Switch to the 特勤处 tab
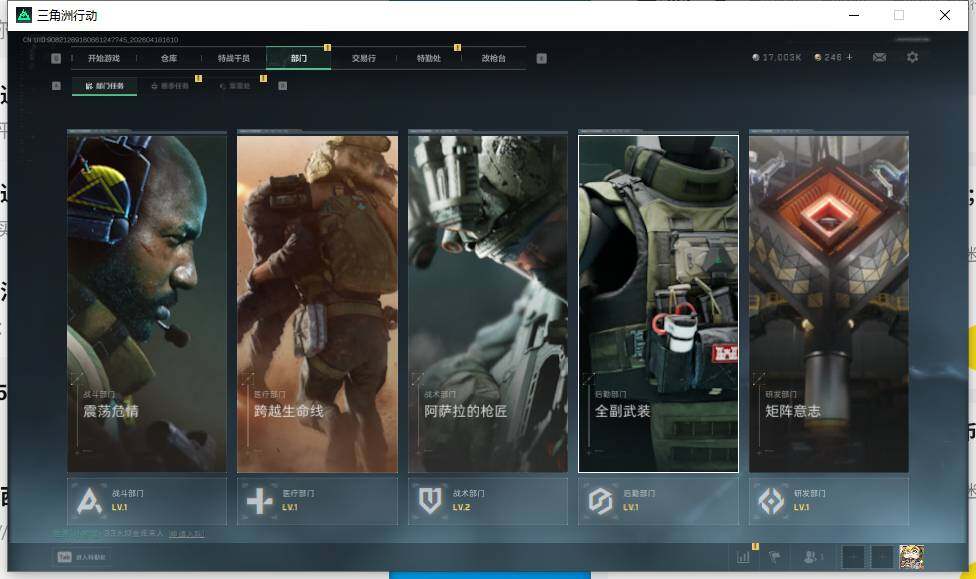 click(428, 58)
